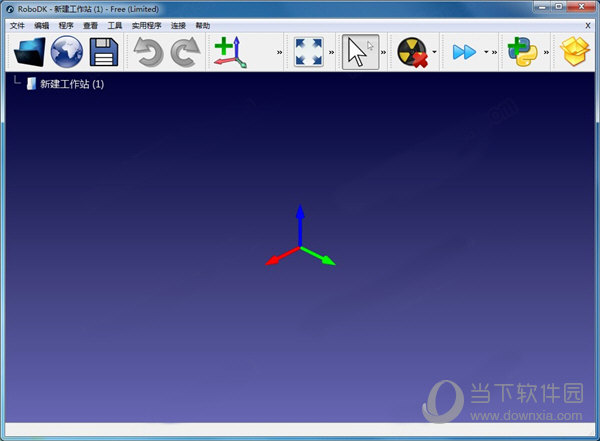600x441 pixels.
Task: Maximize the RoboDK window
Action: (559, 7)
